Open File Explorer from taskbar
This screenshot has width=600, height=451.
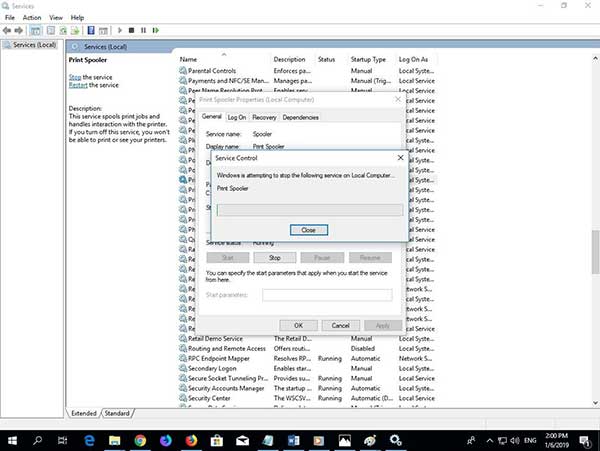tap(114, 441)
